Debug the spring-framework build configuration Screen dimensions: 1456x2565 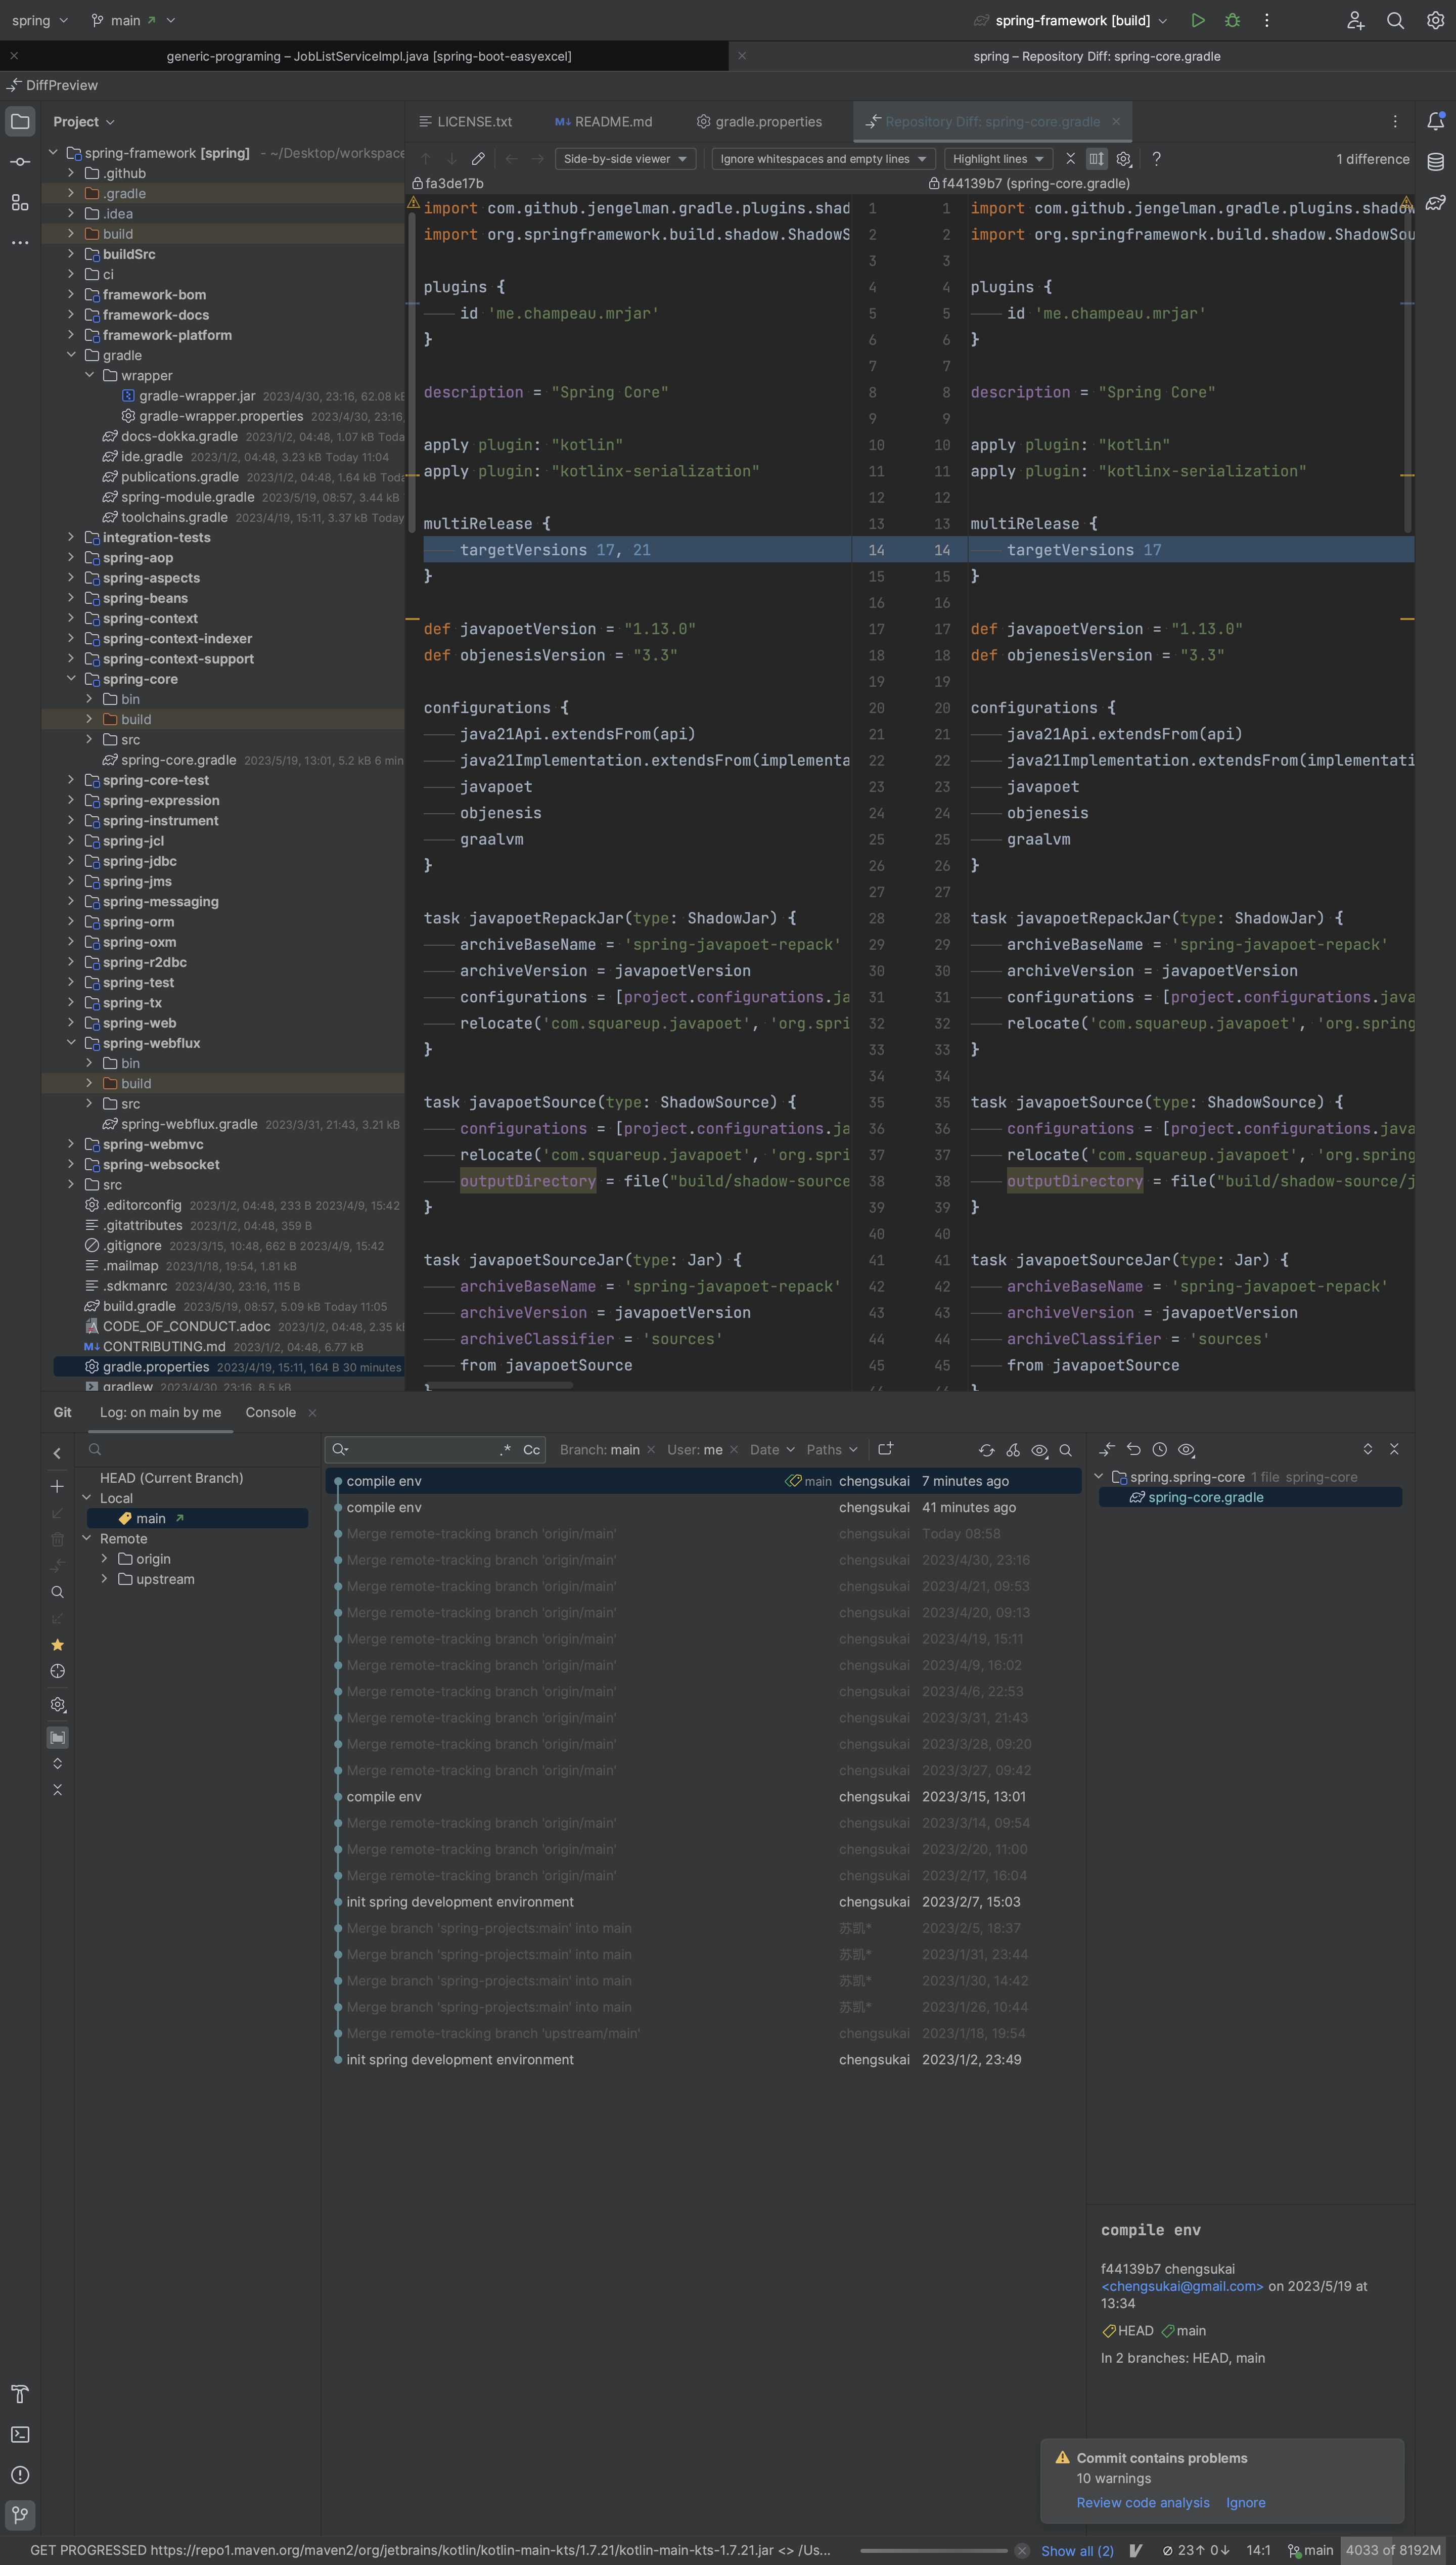(1232, 20)
